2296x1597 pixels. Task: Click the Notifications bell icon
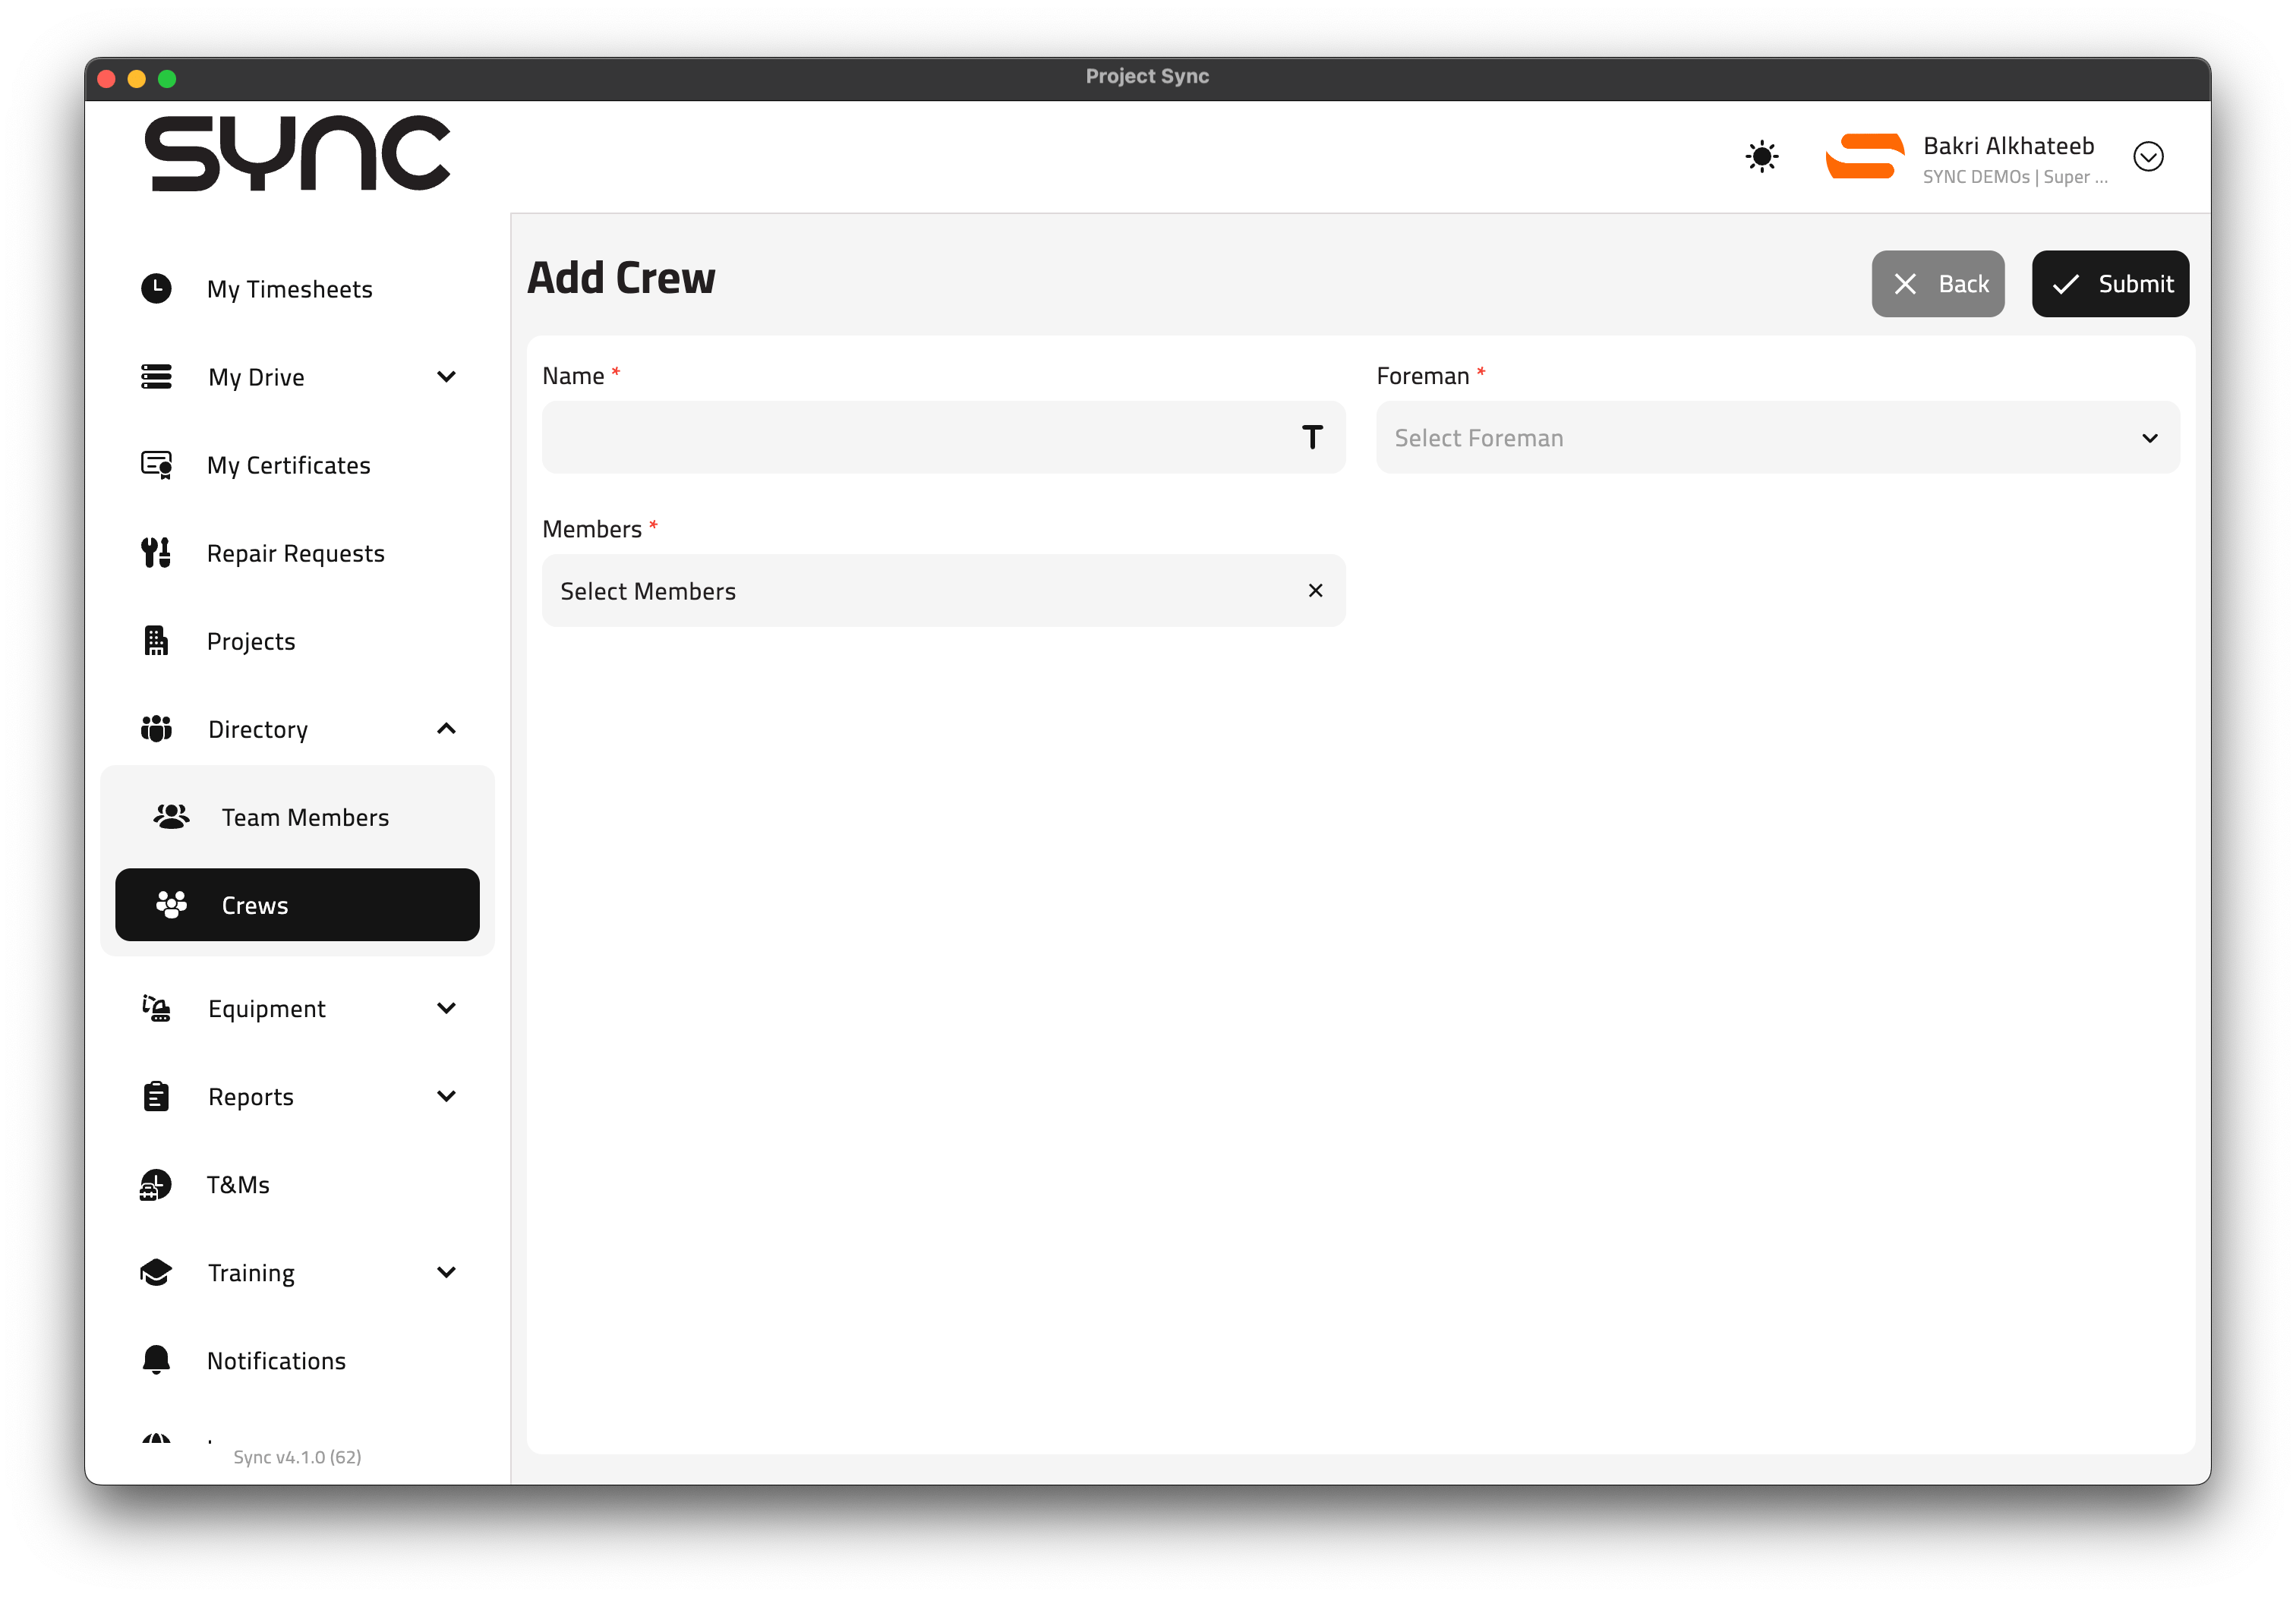pyautogui.click(x=156, y=1360)
